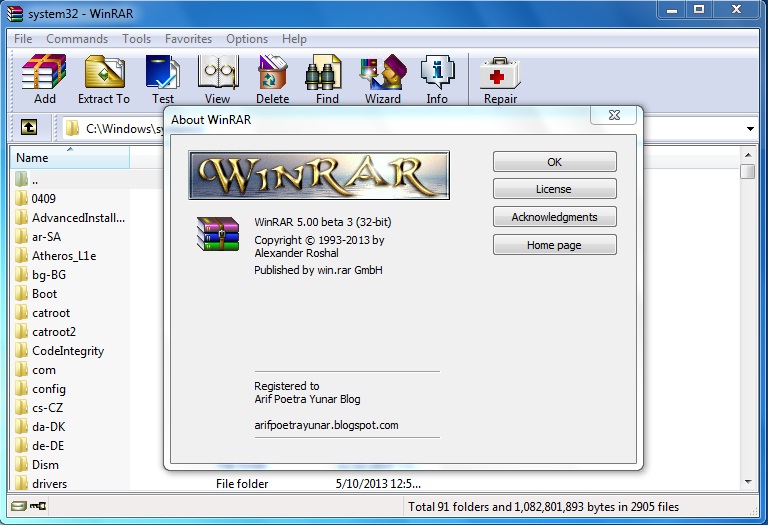The height and width of the screenshot is (526, 768).
Task: Click the Test archive icon
Action: [163, 78]
